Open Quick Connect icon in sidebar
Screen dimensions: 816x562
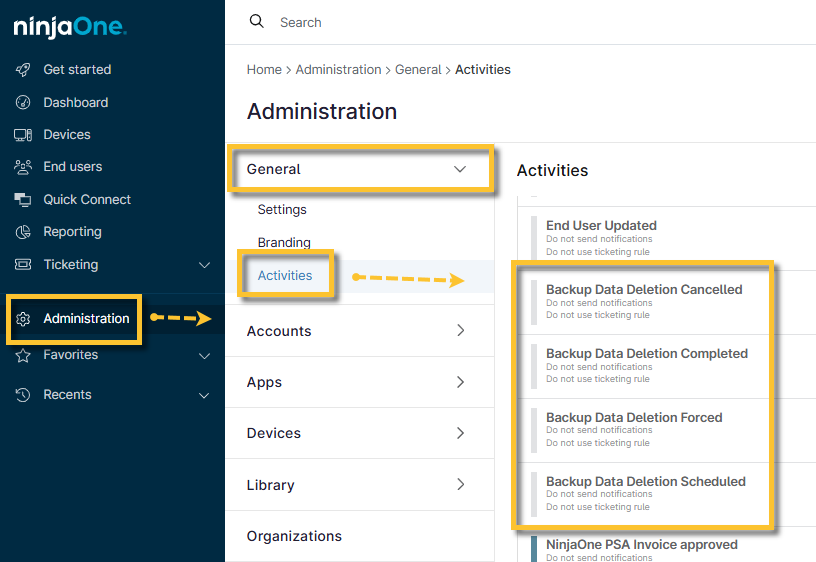click(23, 200)
